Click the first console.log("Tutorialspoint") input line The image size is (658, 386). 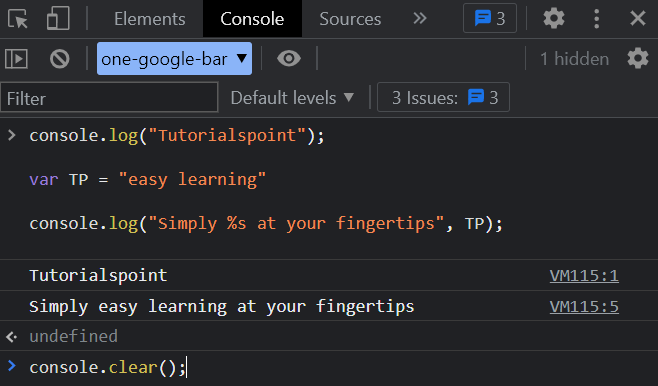(x=177, y=136)
